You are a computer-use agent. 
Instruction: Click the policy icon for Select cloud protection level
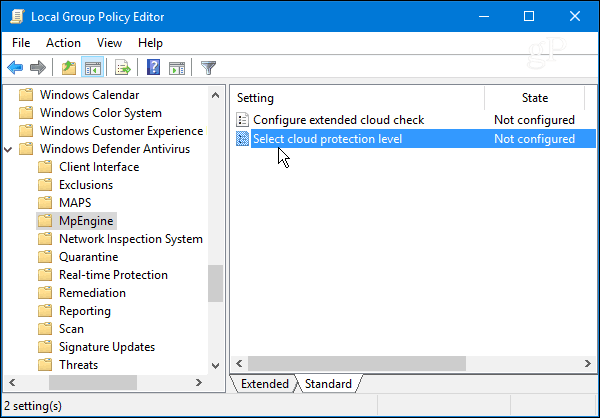pos(242,139)
